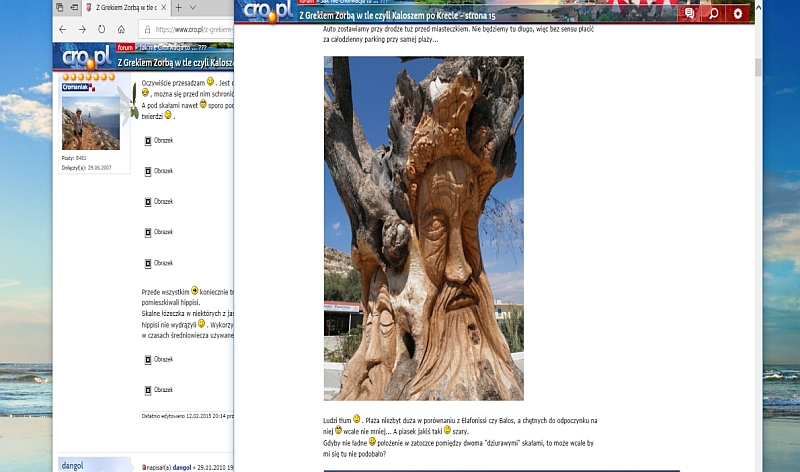Click the browser Forward arrow
The image size is (800, 472).
tap(82, 29)
